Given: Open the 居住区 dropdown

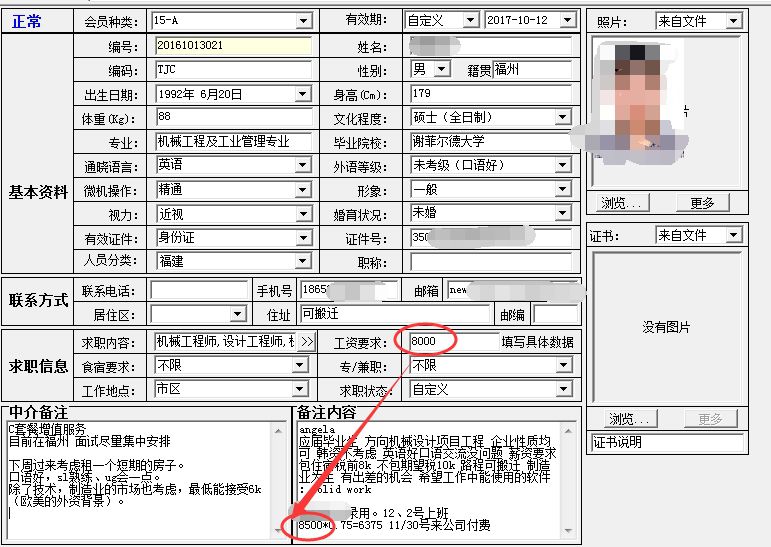Looking at the screenshot, I should (x=237, y=314).
